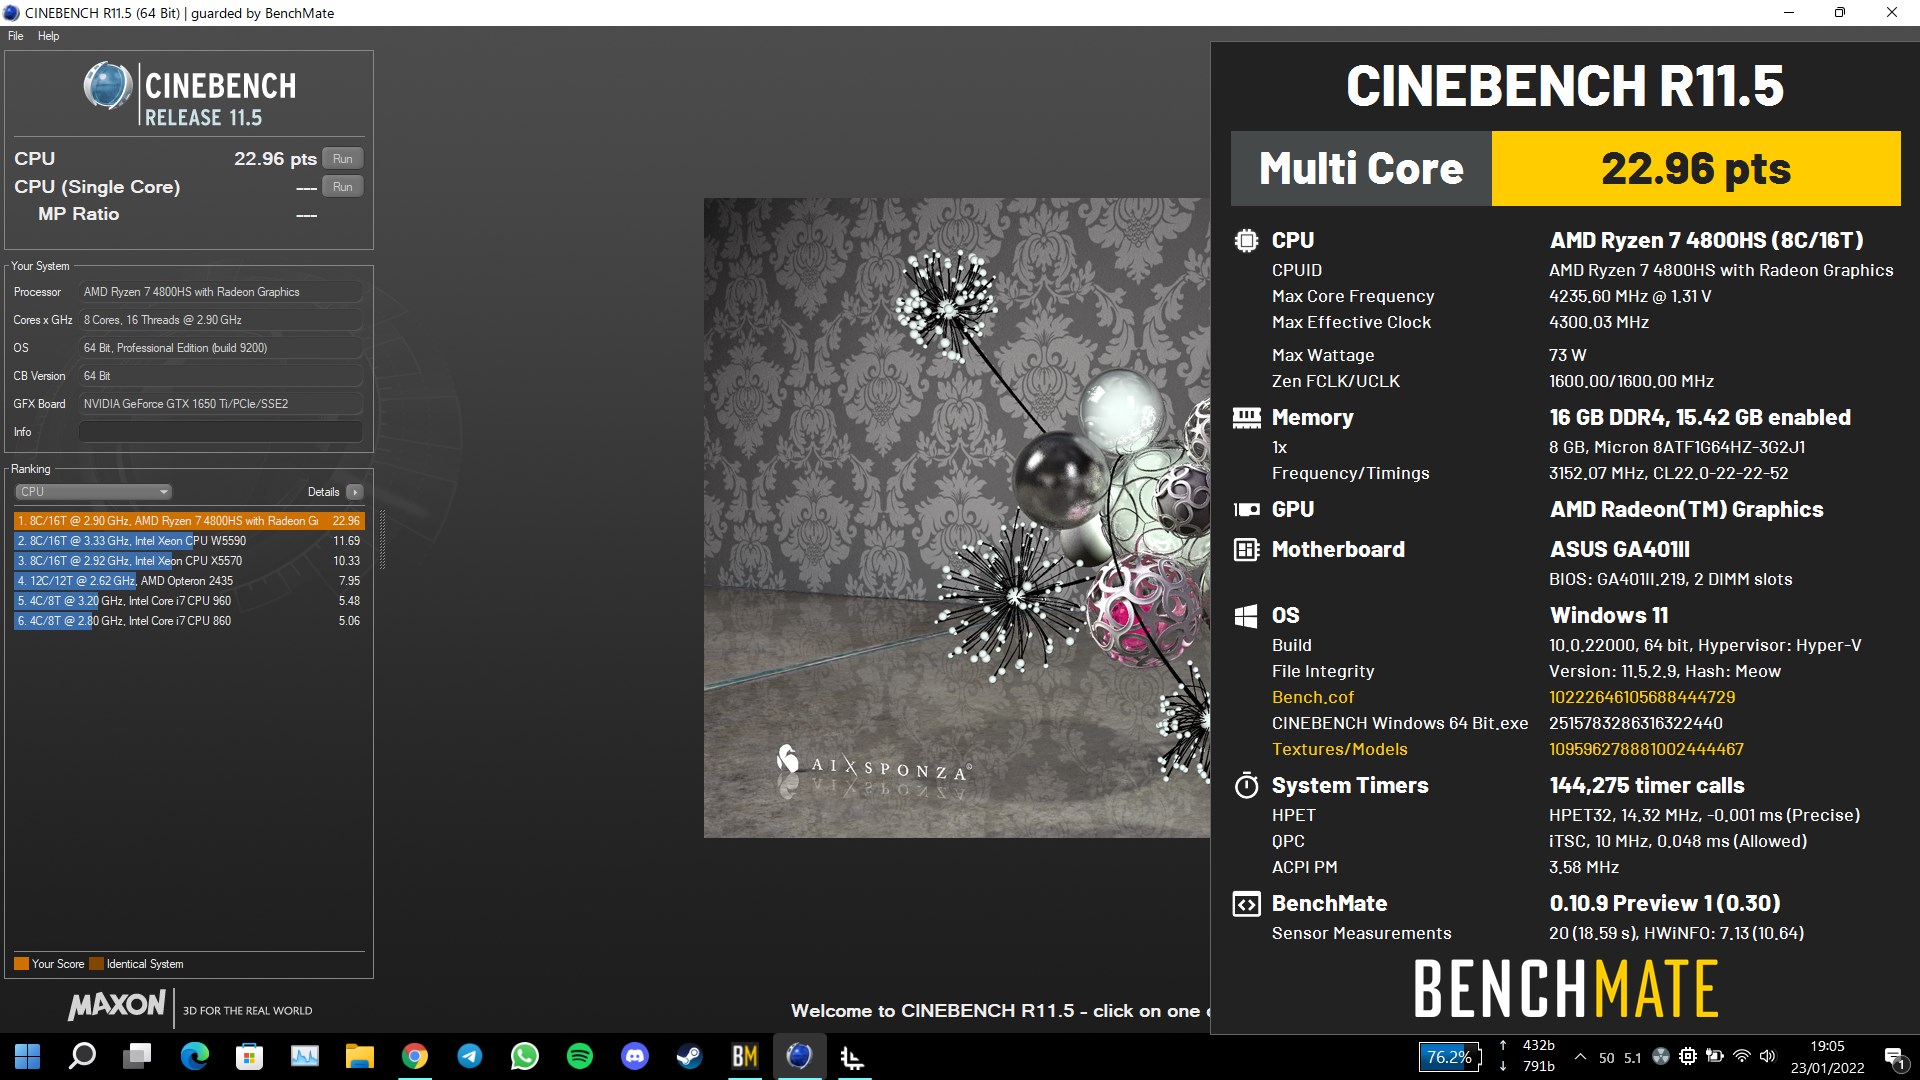
Task: Click the BenchMate Motherboard icon
Action: coord(1246,550)
